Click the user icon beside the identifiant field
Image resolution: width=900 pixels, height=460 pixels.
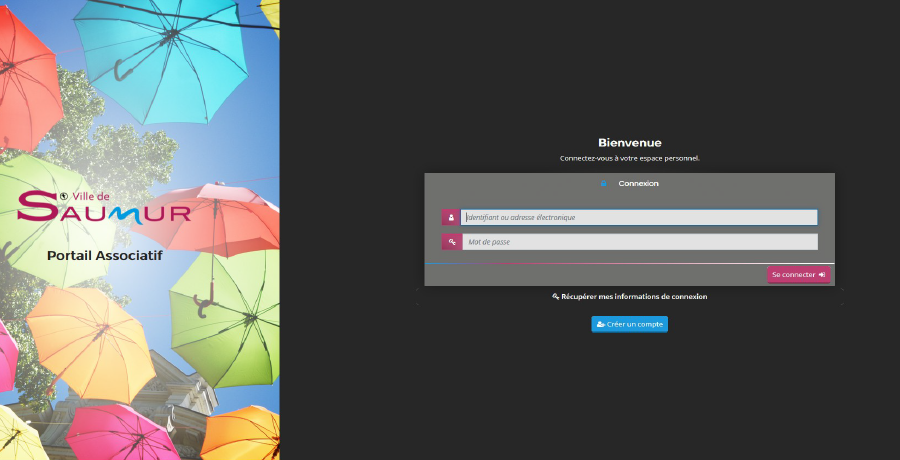coord(451,218)
